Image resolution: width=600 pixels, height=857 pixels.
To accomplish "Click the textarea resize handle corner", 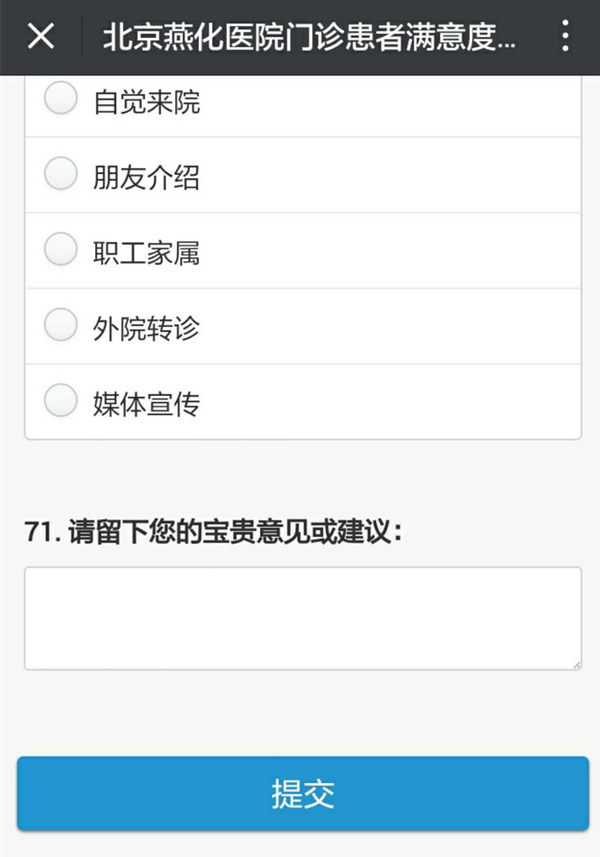I will [x=577, y=665].
